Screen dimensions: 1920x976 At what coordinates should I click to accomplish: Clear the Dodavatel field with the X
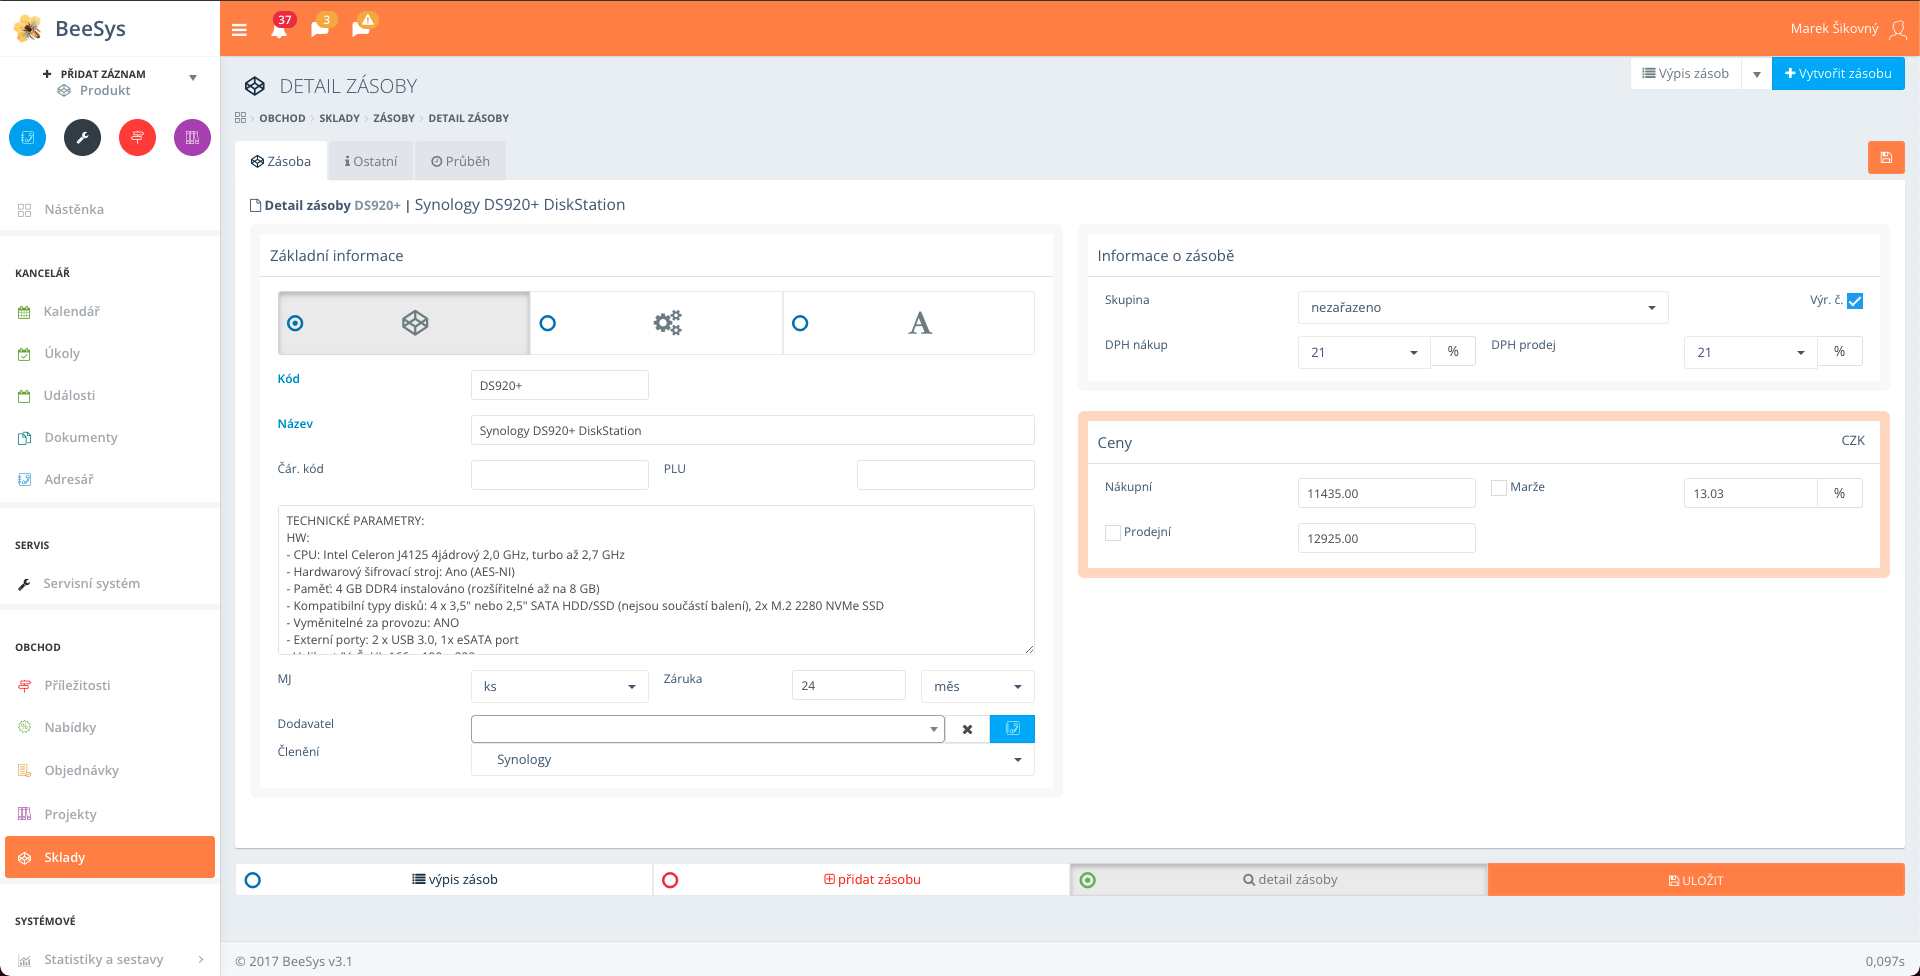967,729
